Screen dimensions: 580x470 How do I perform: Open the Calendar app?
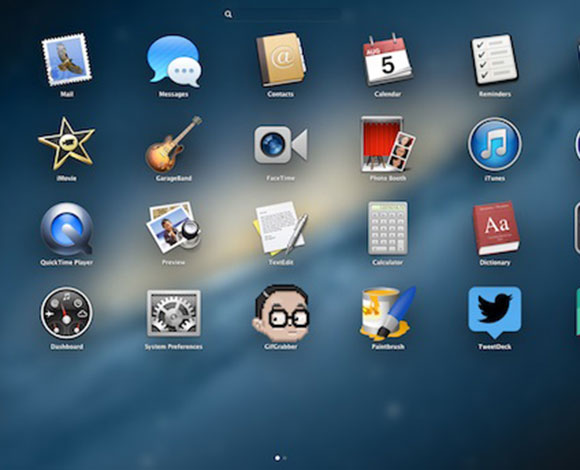click(x=387, y=60)
